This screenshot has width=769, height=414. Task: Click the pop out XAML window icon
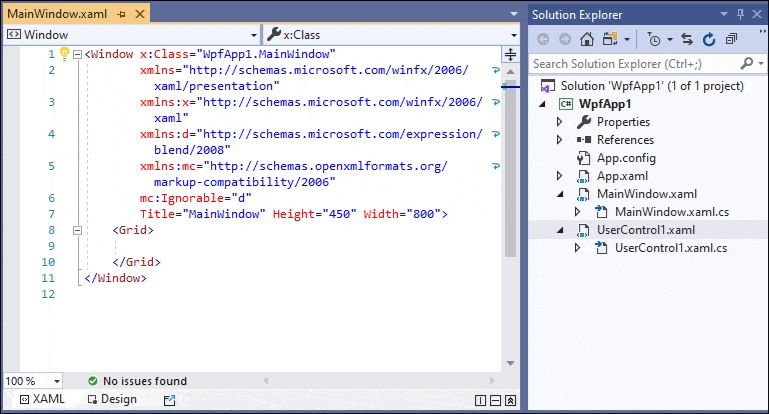click(169, 400)
